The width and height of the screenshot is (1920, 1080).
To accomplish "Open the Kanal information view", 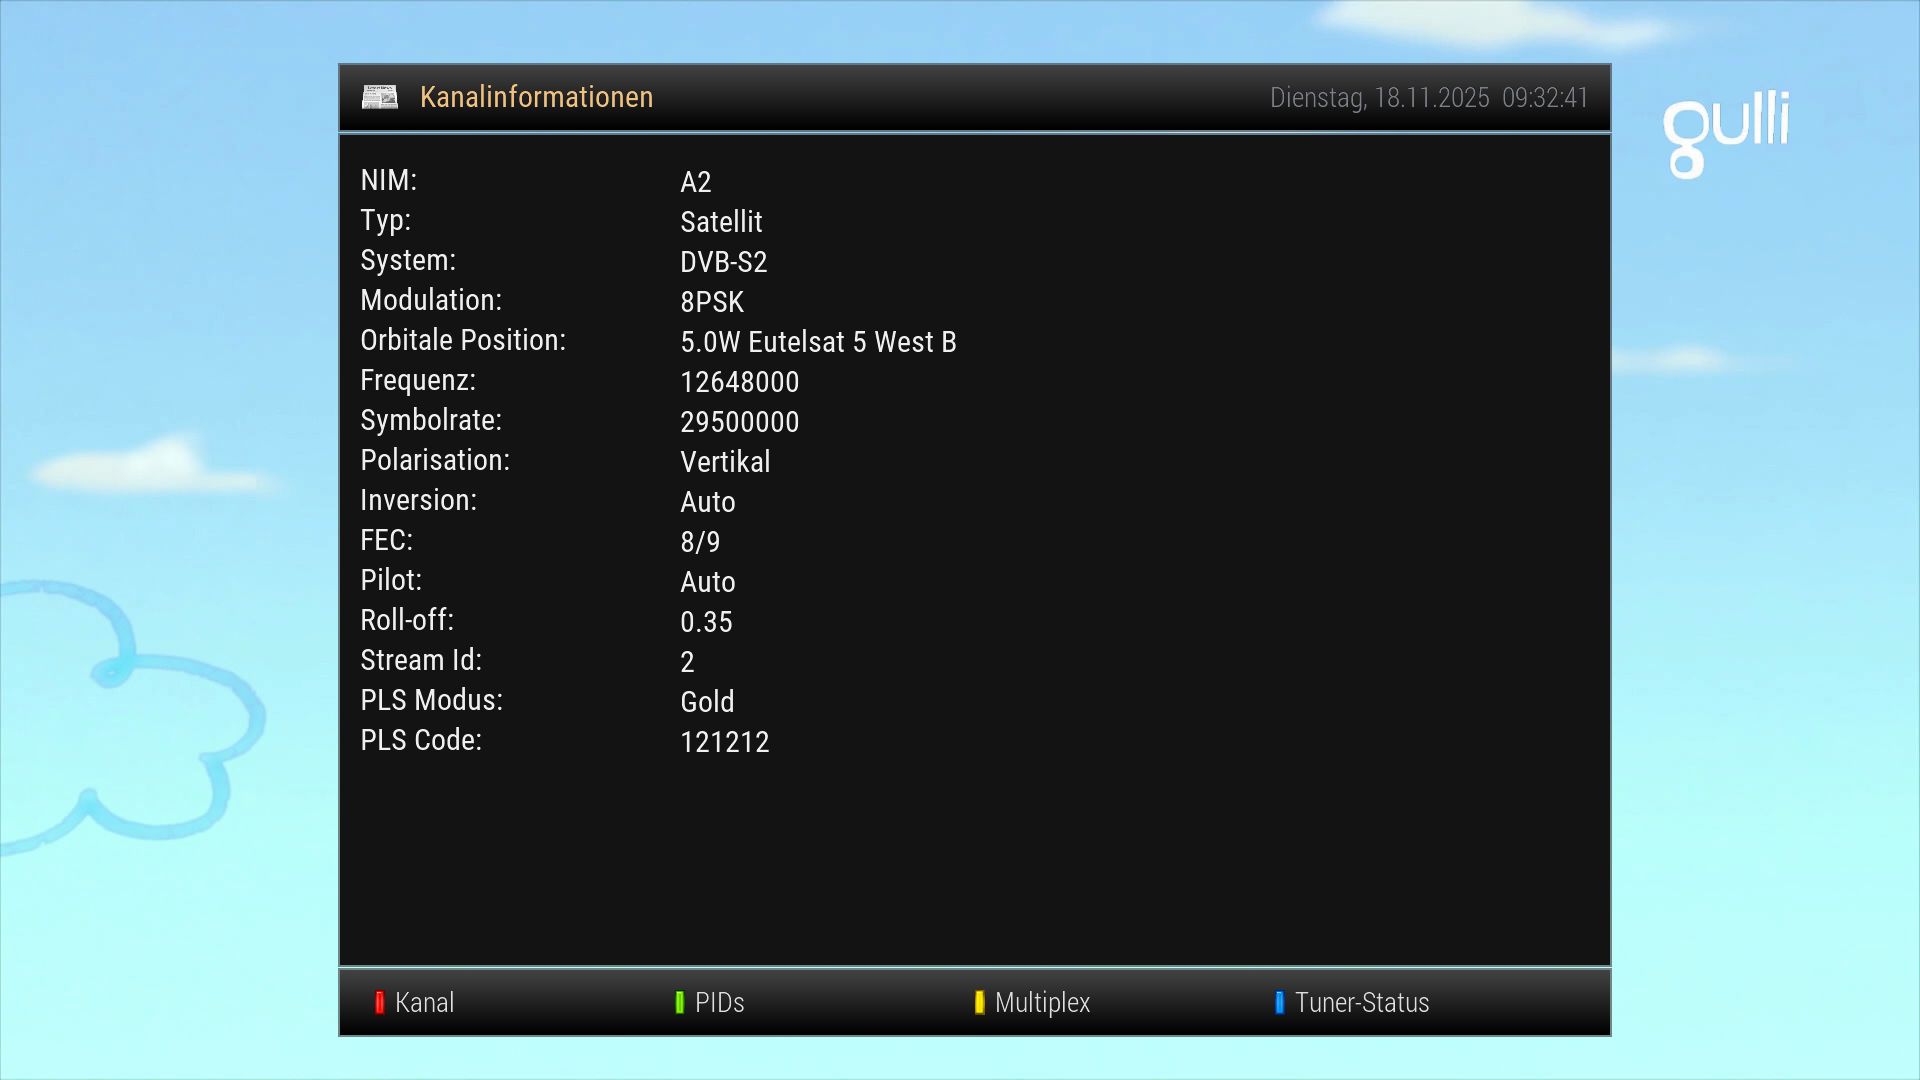I will pos(415,1002).
